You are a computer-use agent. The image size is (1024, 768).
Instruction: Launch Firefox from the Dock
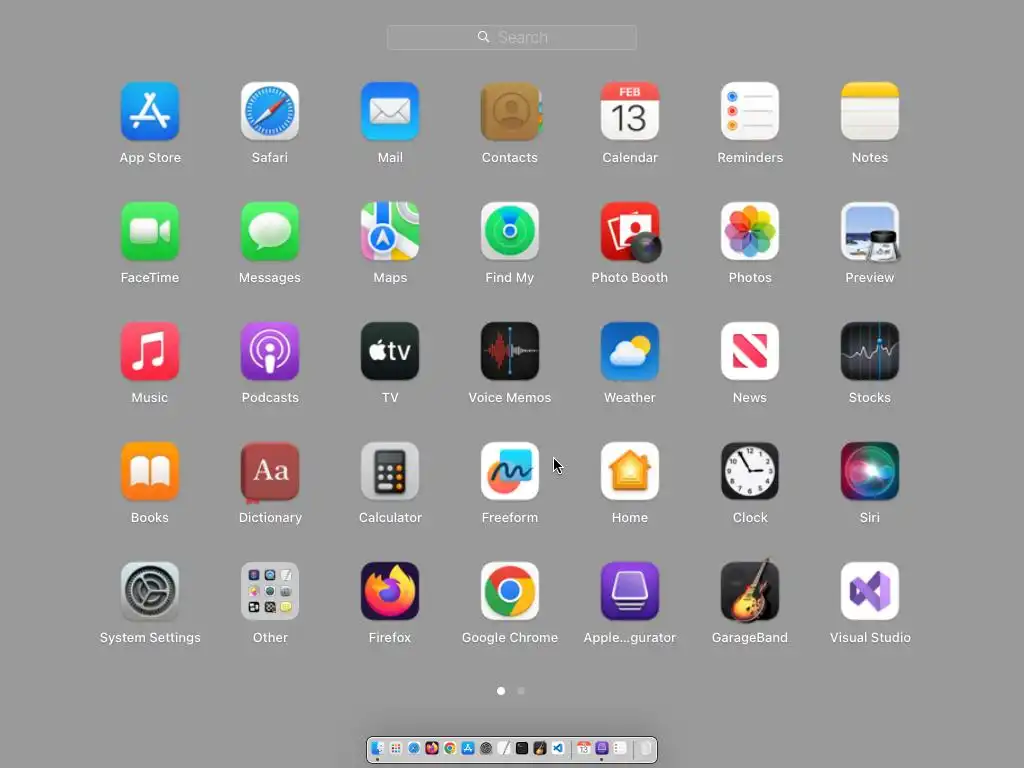[x=432, y=748]
